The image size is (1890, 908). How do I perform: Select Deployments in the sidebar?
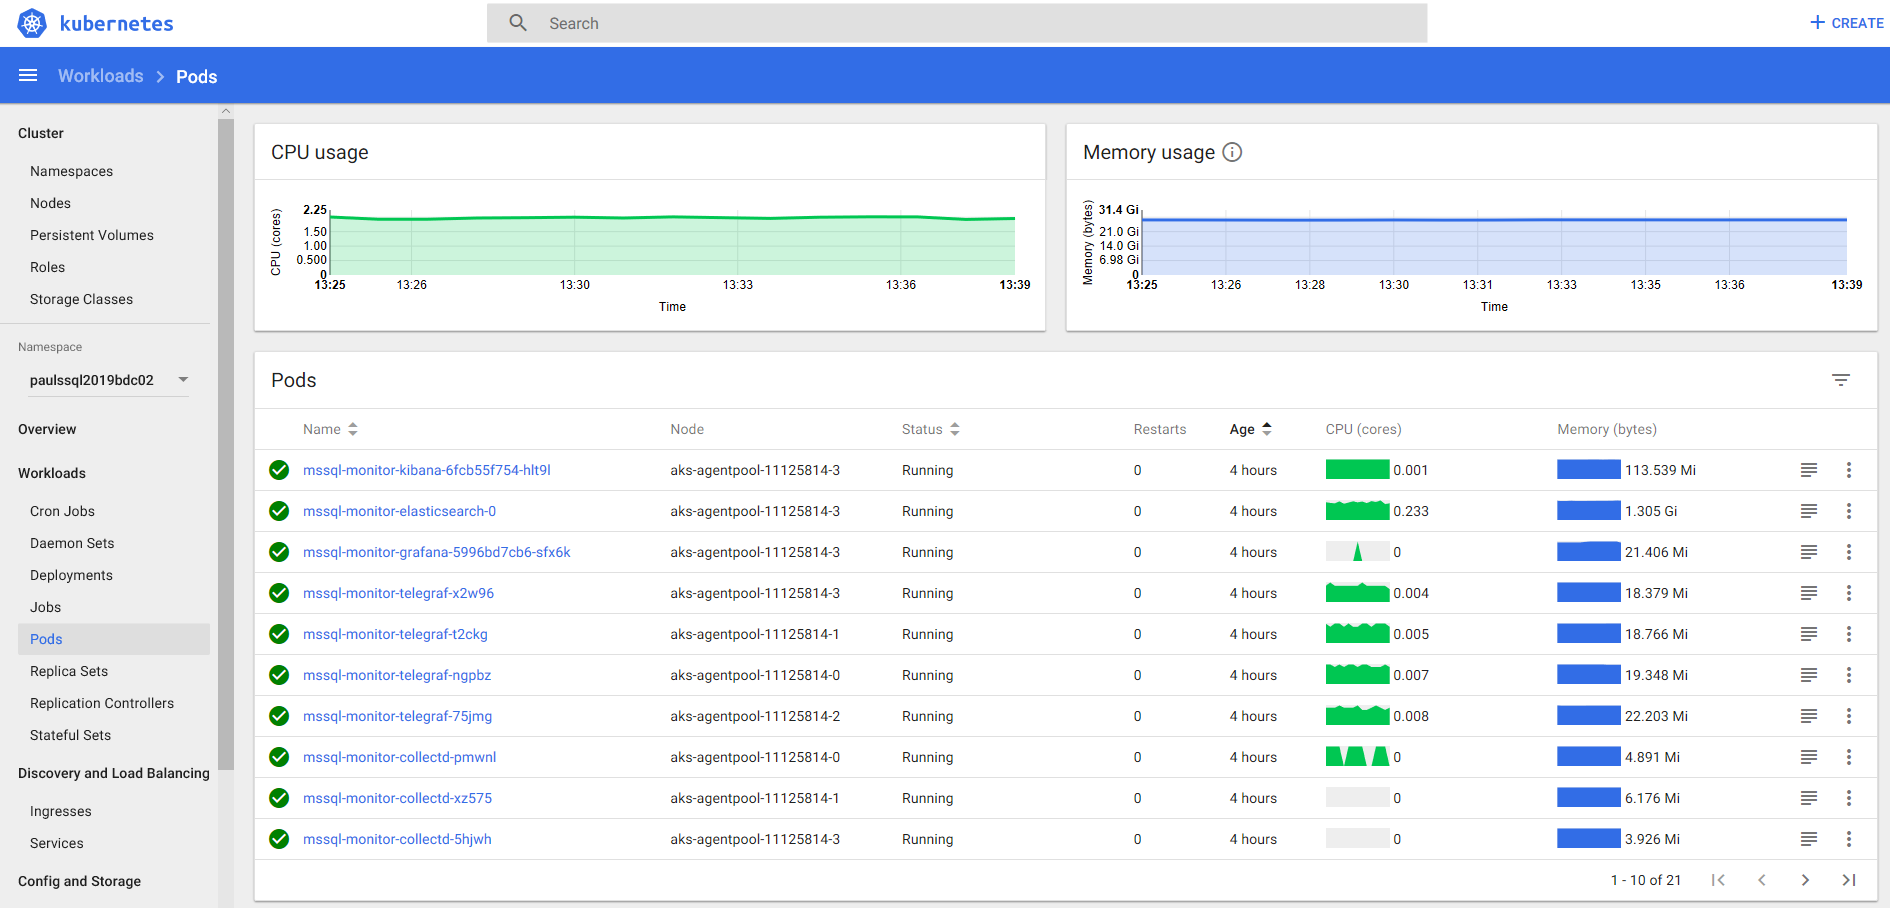71,575
